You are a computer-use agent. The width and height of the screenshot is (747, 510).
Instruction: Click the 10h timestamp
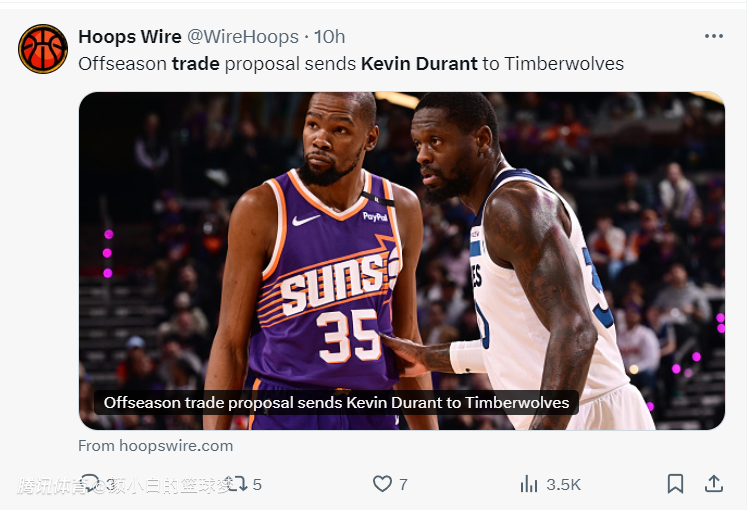coord(330,37)
